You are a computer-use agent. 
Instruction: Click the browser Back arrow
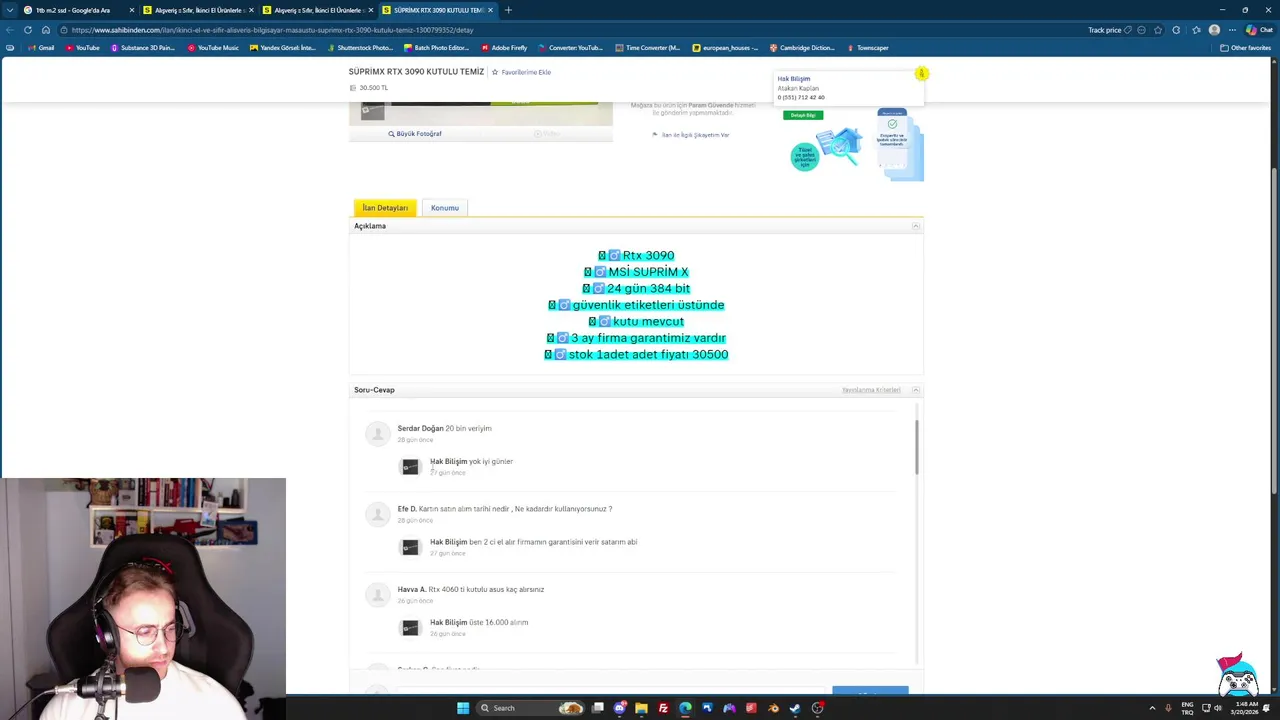[11, 30]
